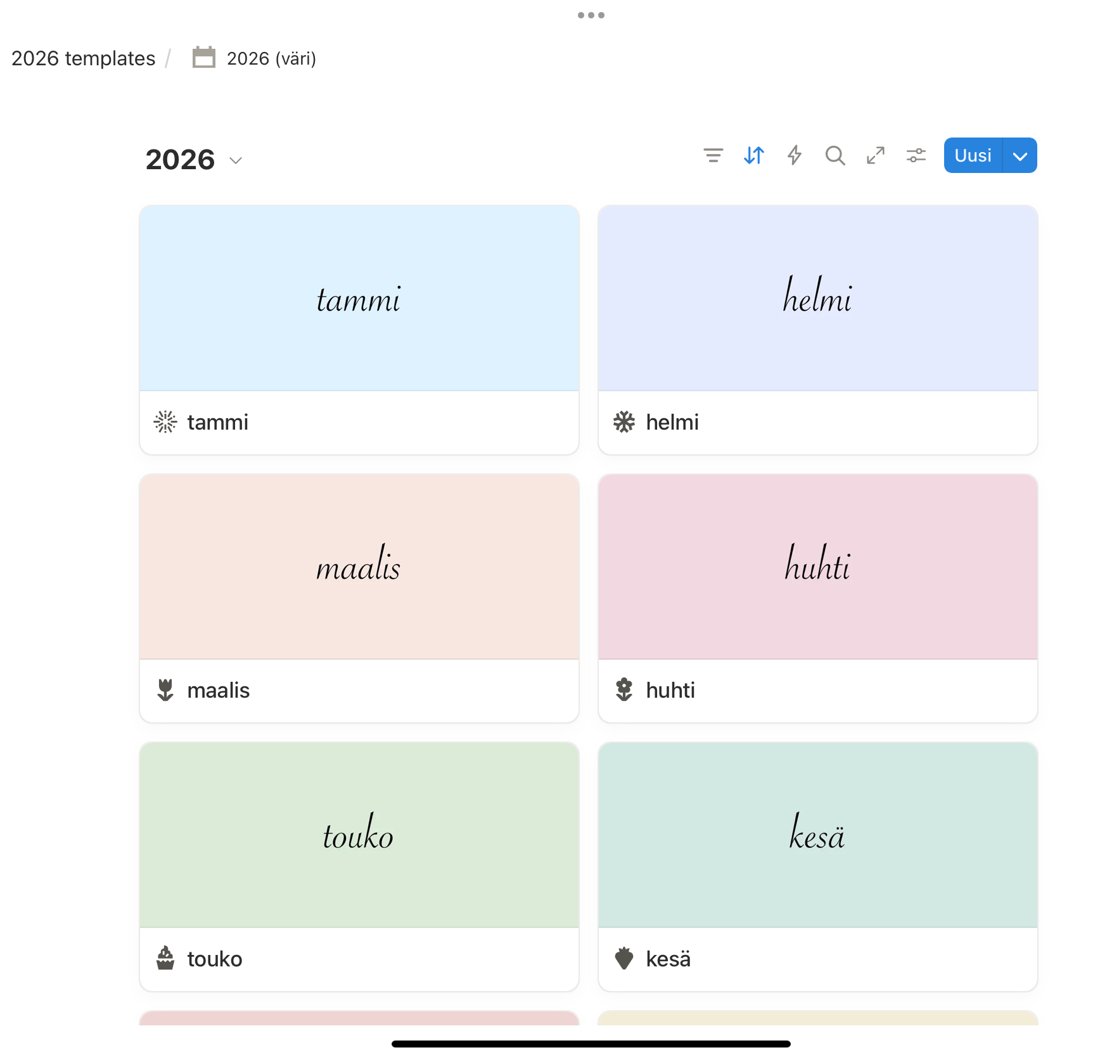The height and width of the screenshot is (1057, 1100).
Task: Click the search magnifier icon
Action: point(835,155)
